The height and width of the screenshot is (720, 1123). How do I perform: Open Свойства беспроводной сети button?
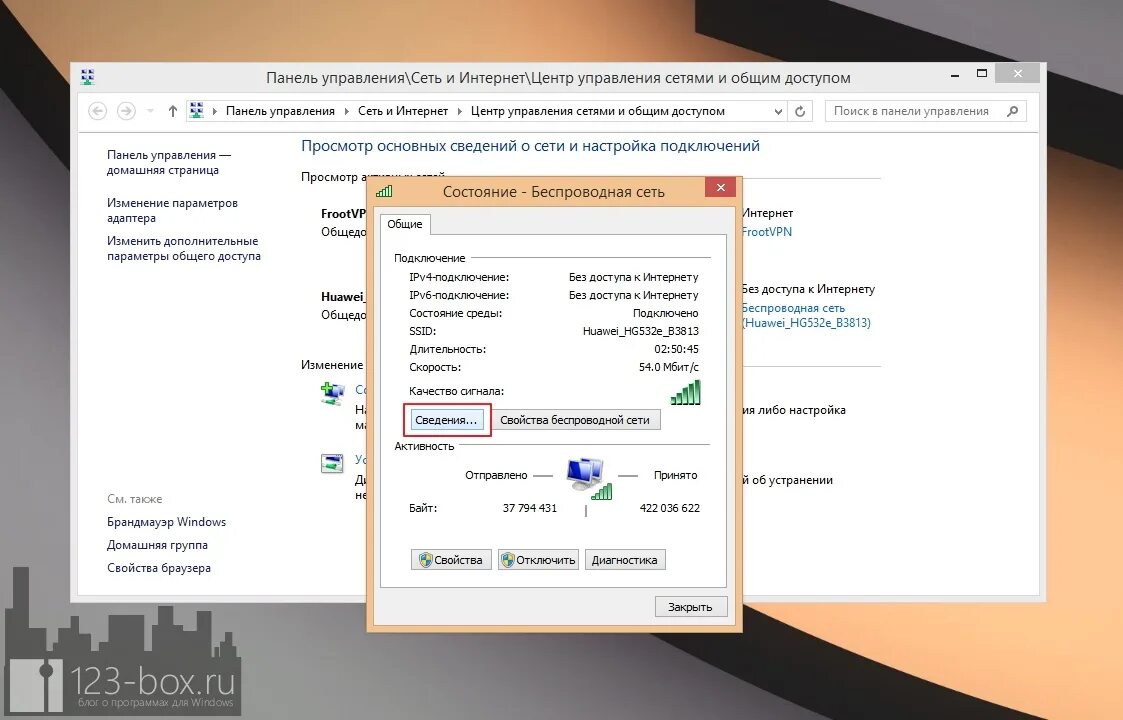click(x=575, y=420)
